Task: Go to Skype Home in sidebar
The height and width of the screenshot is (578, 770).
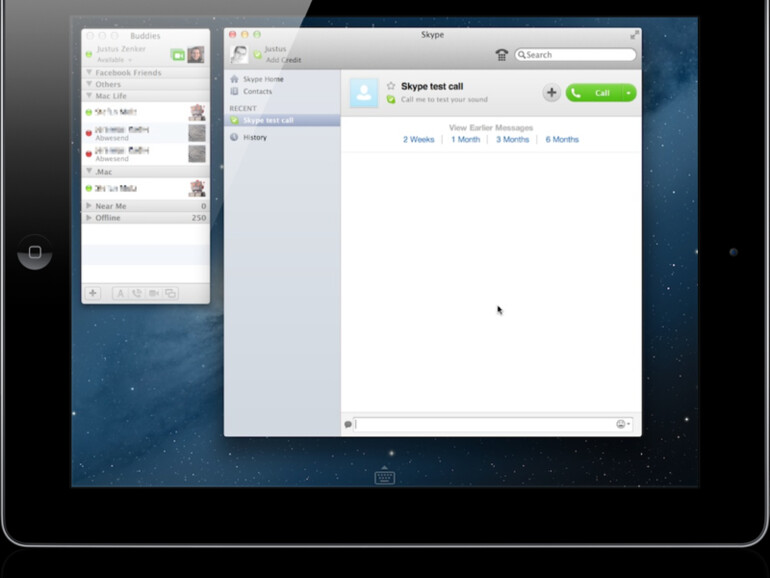Action: (262, 79)
